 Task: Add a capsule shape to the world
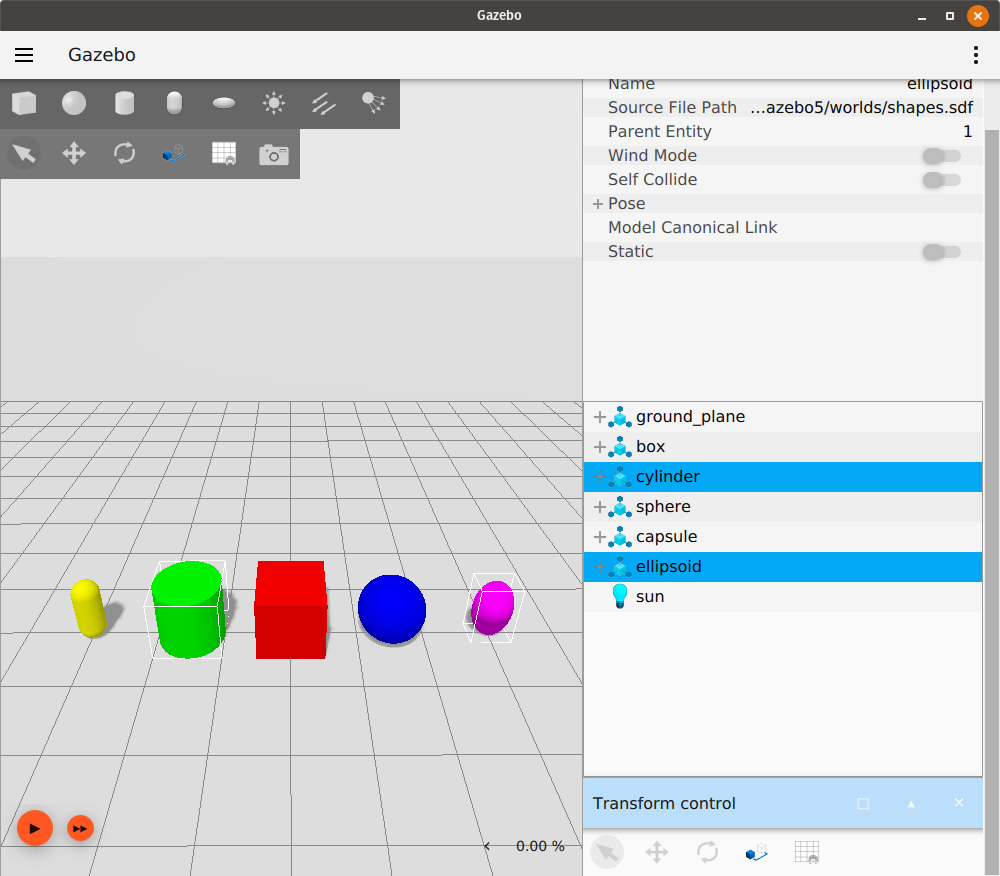coord(173,103)
